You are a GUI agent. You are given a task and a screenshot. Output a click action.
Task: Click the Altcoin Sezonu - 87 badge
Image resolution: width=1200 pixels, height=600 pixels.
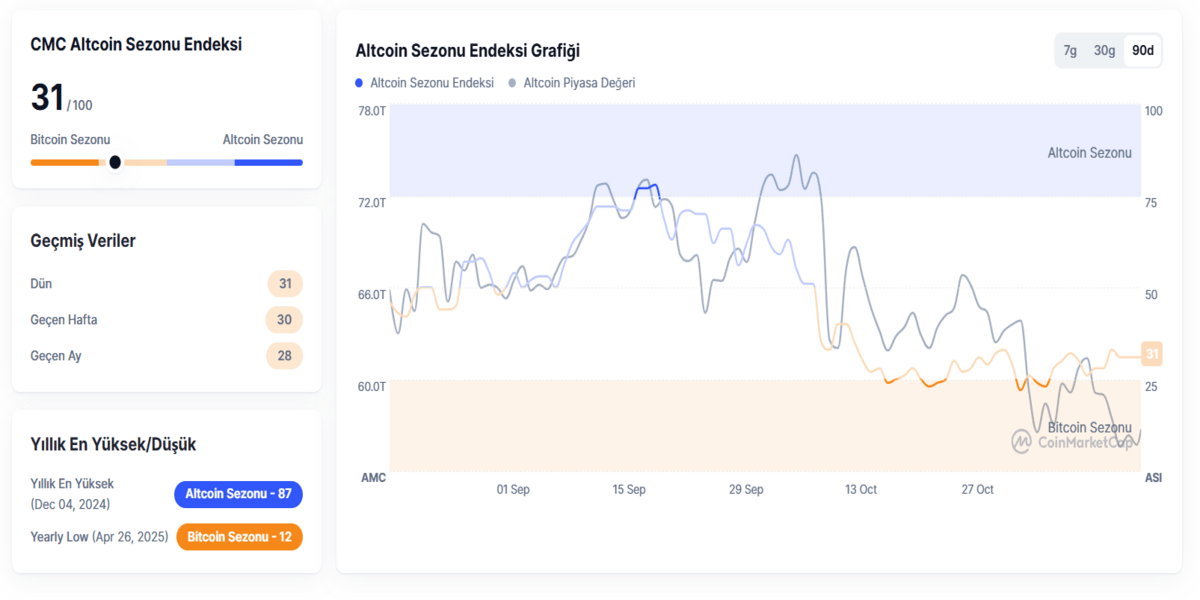[238, 494]
